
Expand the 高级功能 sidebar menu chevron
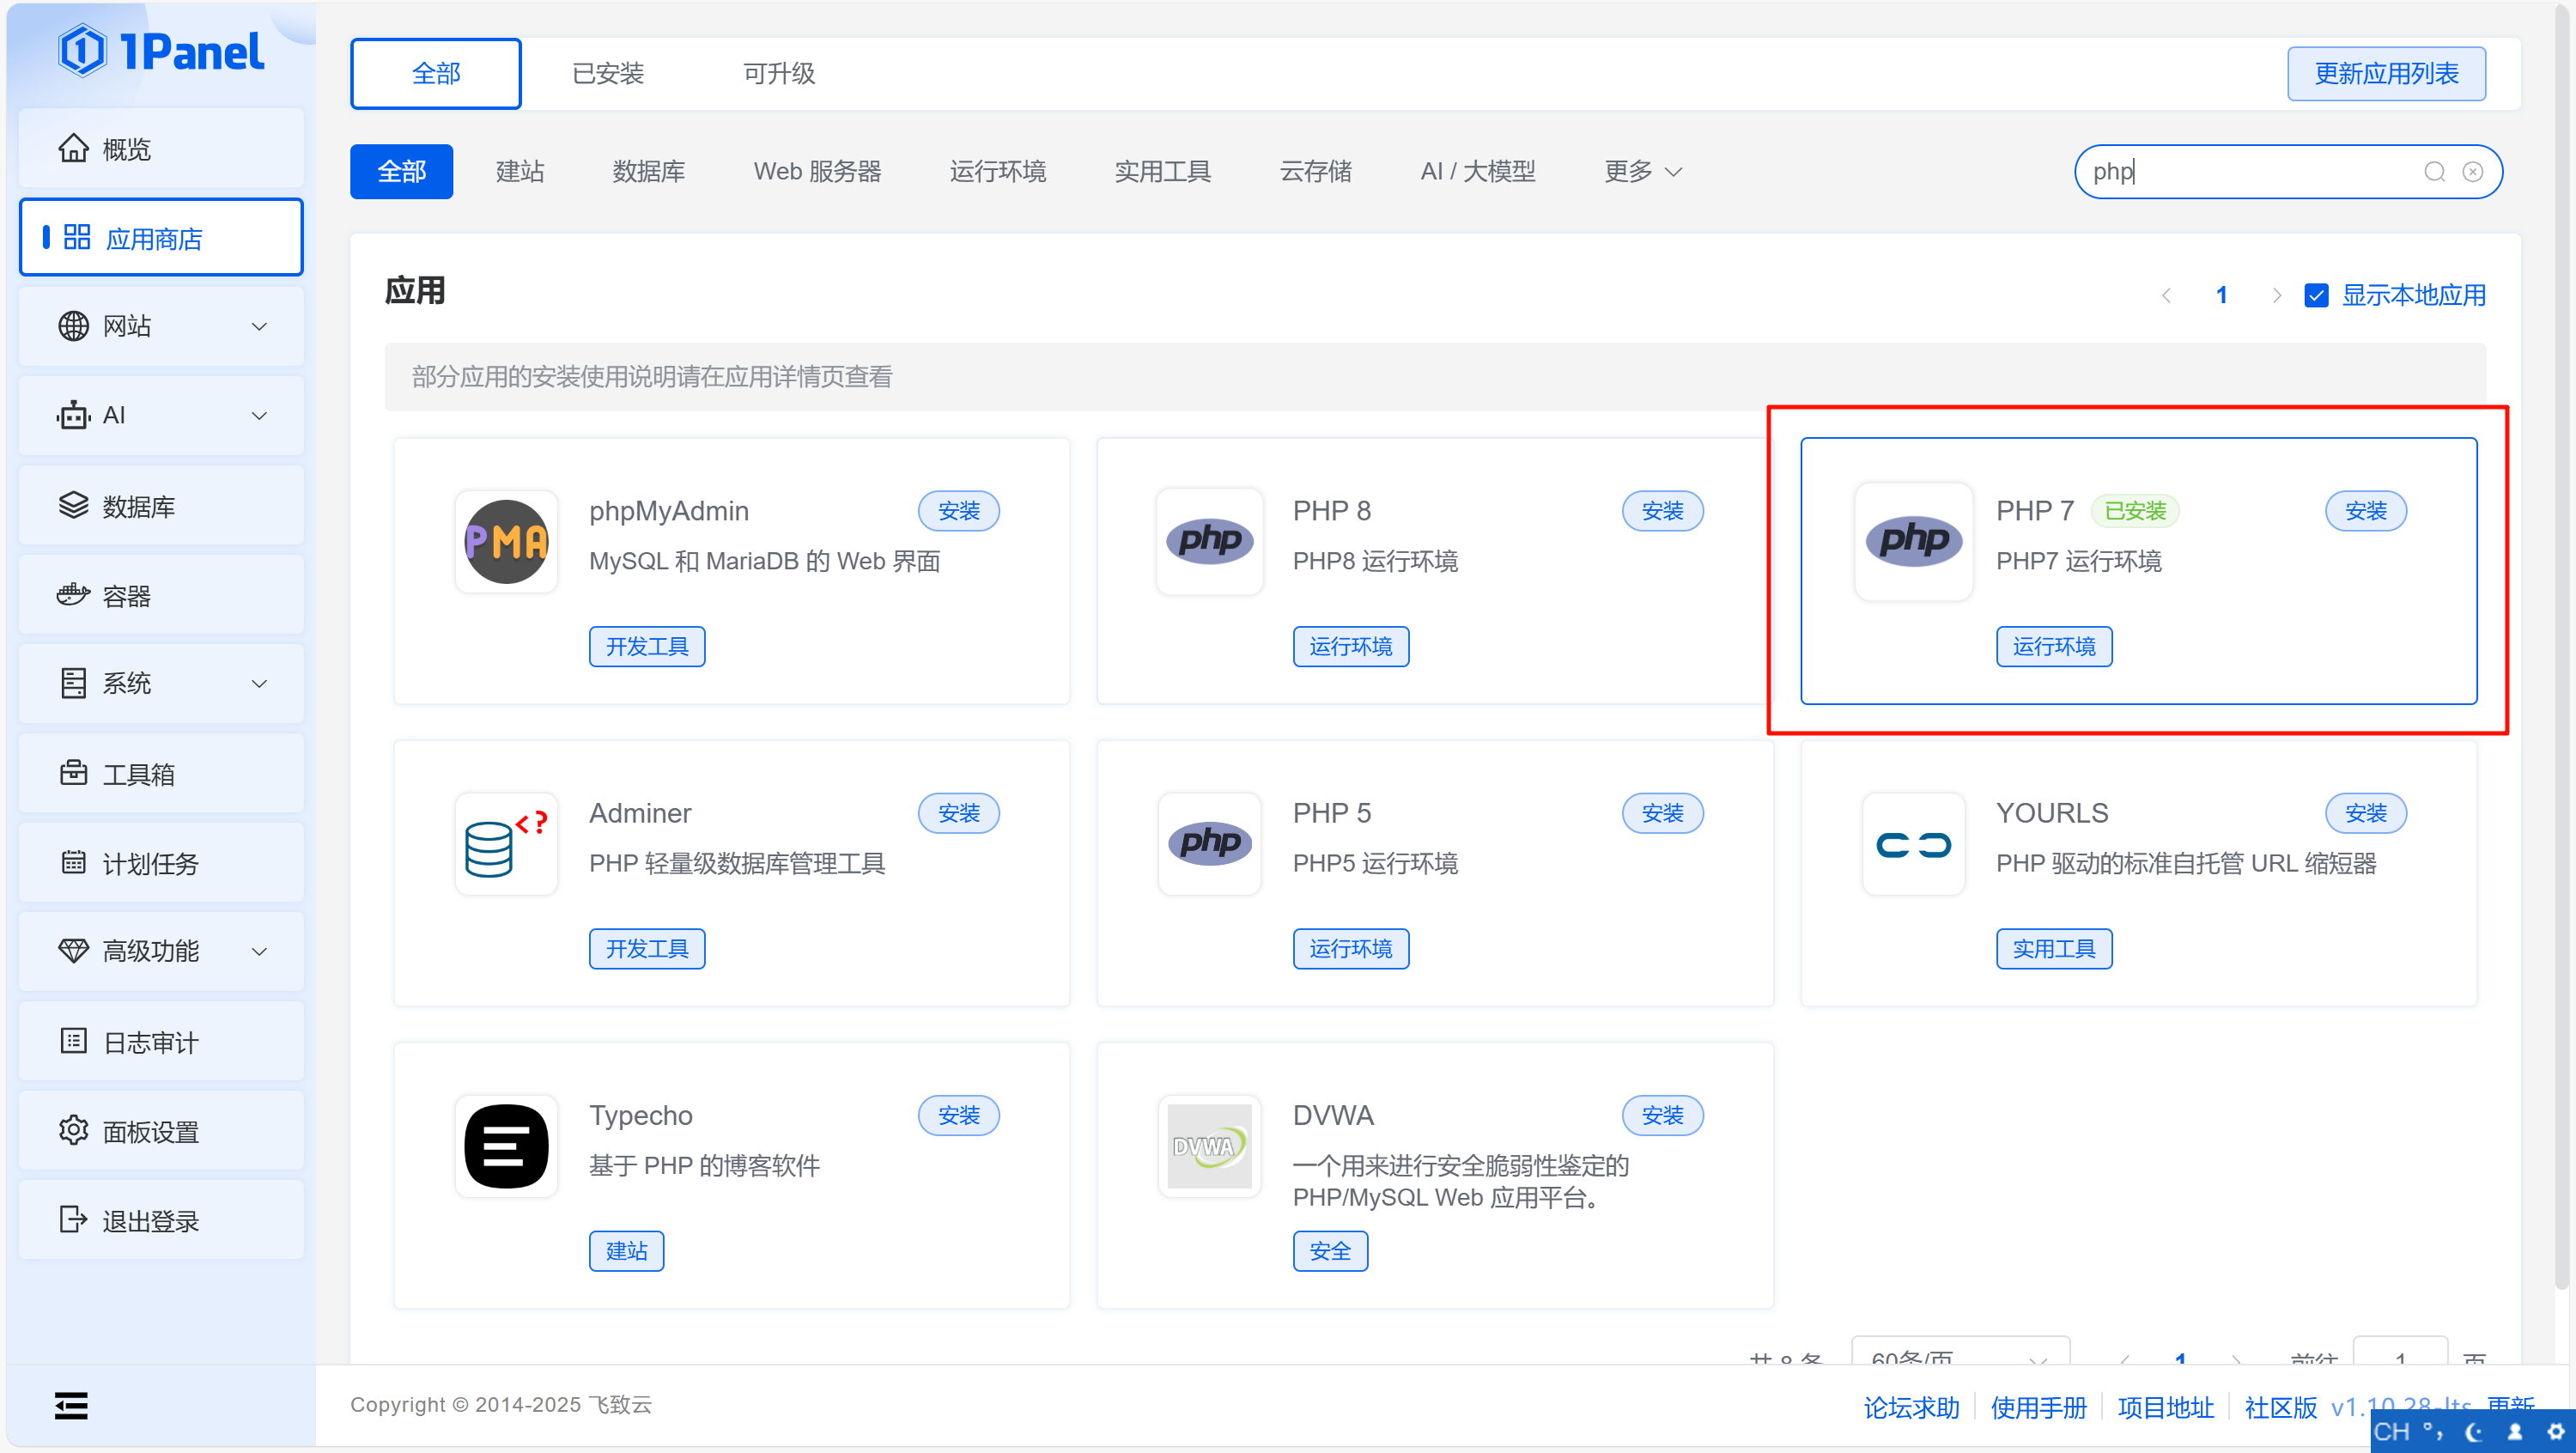tap(259, 951)
